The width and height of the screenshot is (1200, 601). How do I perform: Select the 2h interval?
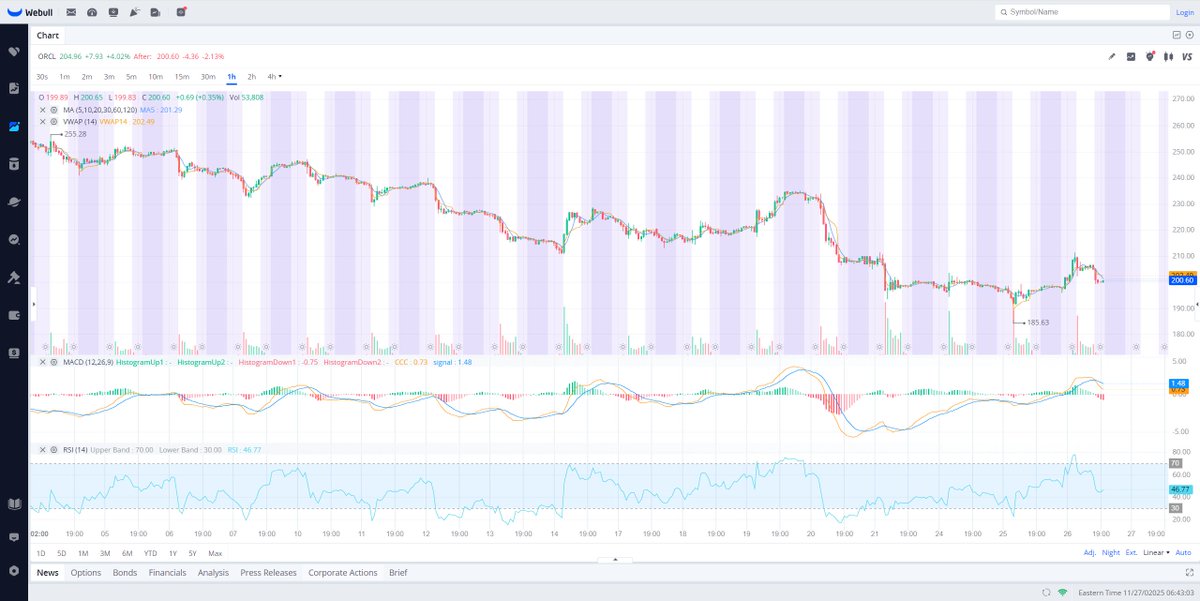pyautogui.click(x=252, y=76)
